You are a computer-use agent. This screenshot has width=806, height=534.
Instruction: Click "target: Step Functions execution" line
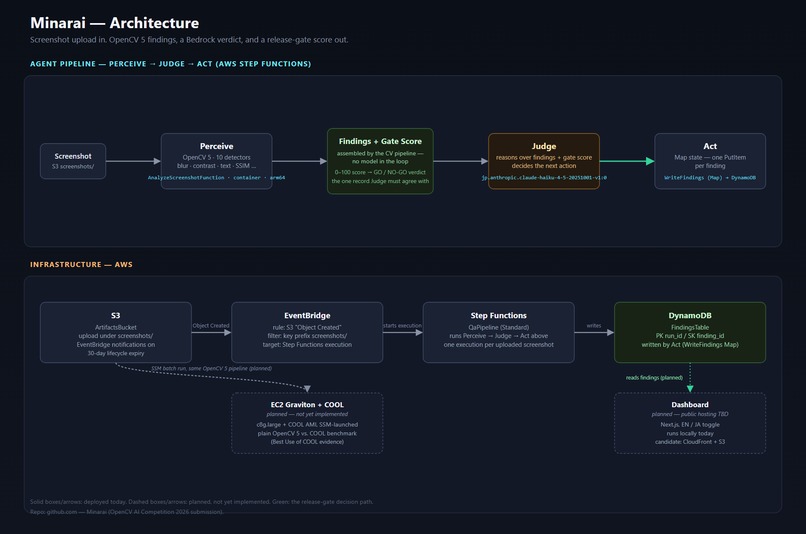coord(307,344)
